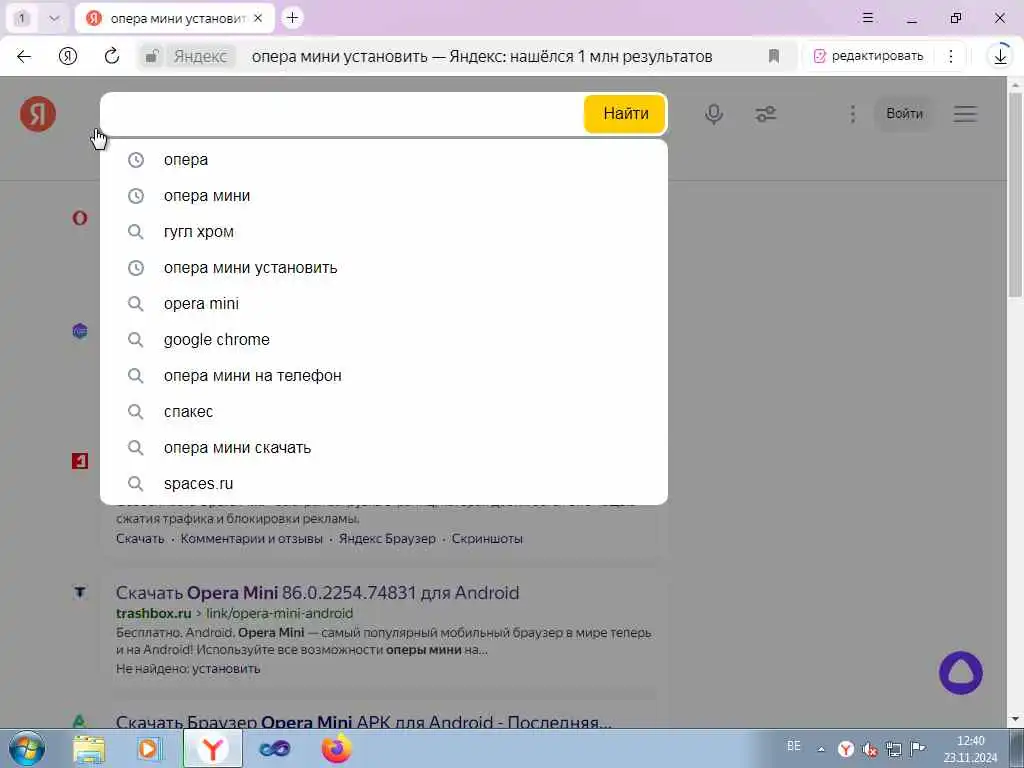
Task: Click the BE language indicator
Action: 793,746
